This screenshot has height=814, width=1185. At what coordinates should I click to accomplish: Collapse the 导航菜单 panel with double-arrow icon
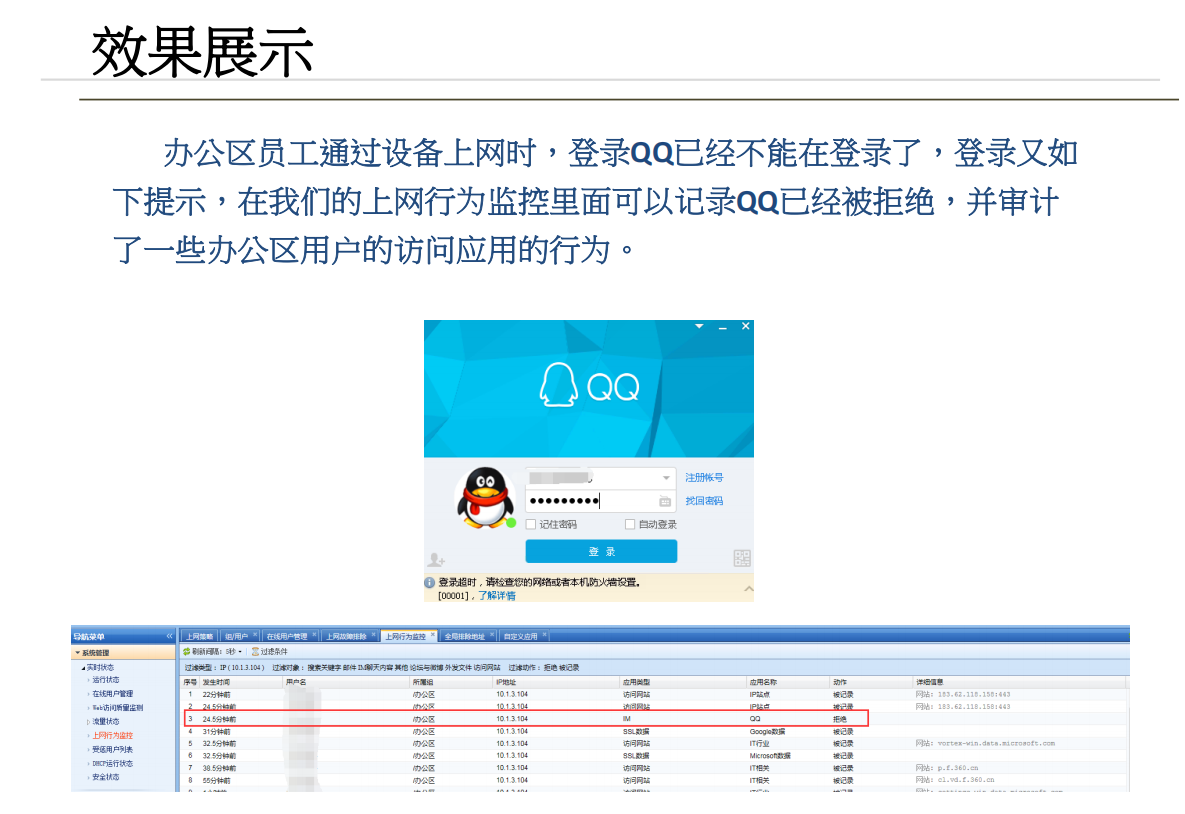point(169,636)
